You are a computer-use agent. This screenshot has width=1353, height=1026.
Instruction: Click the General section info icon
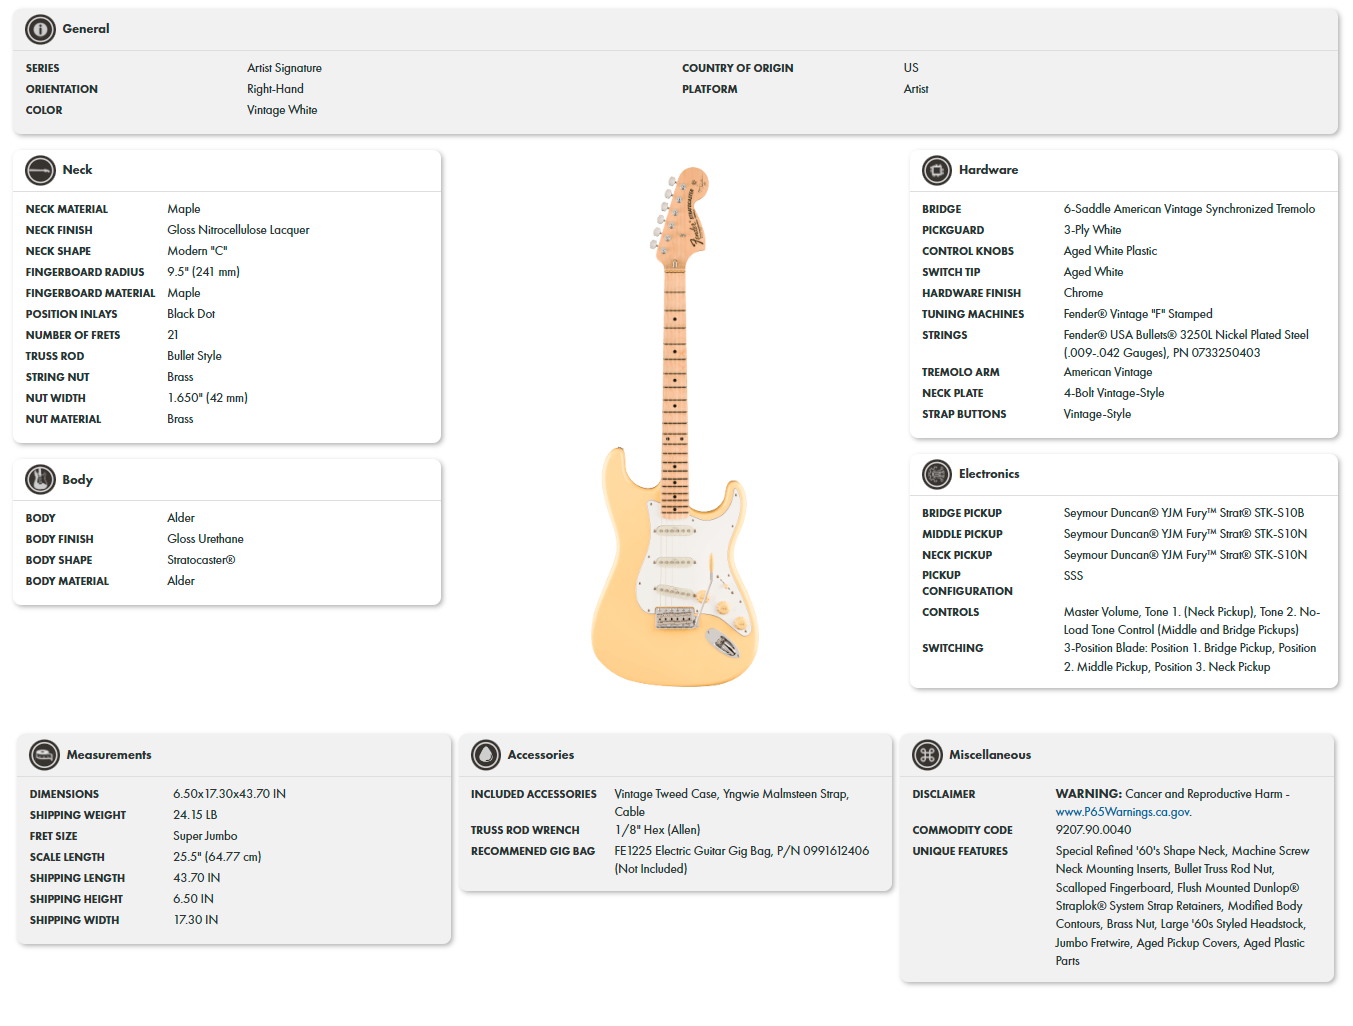40,29
